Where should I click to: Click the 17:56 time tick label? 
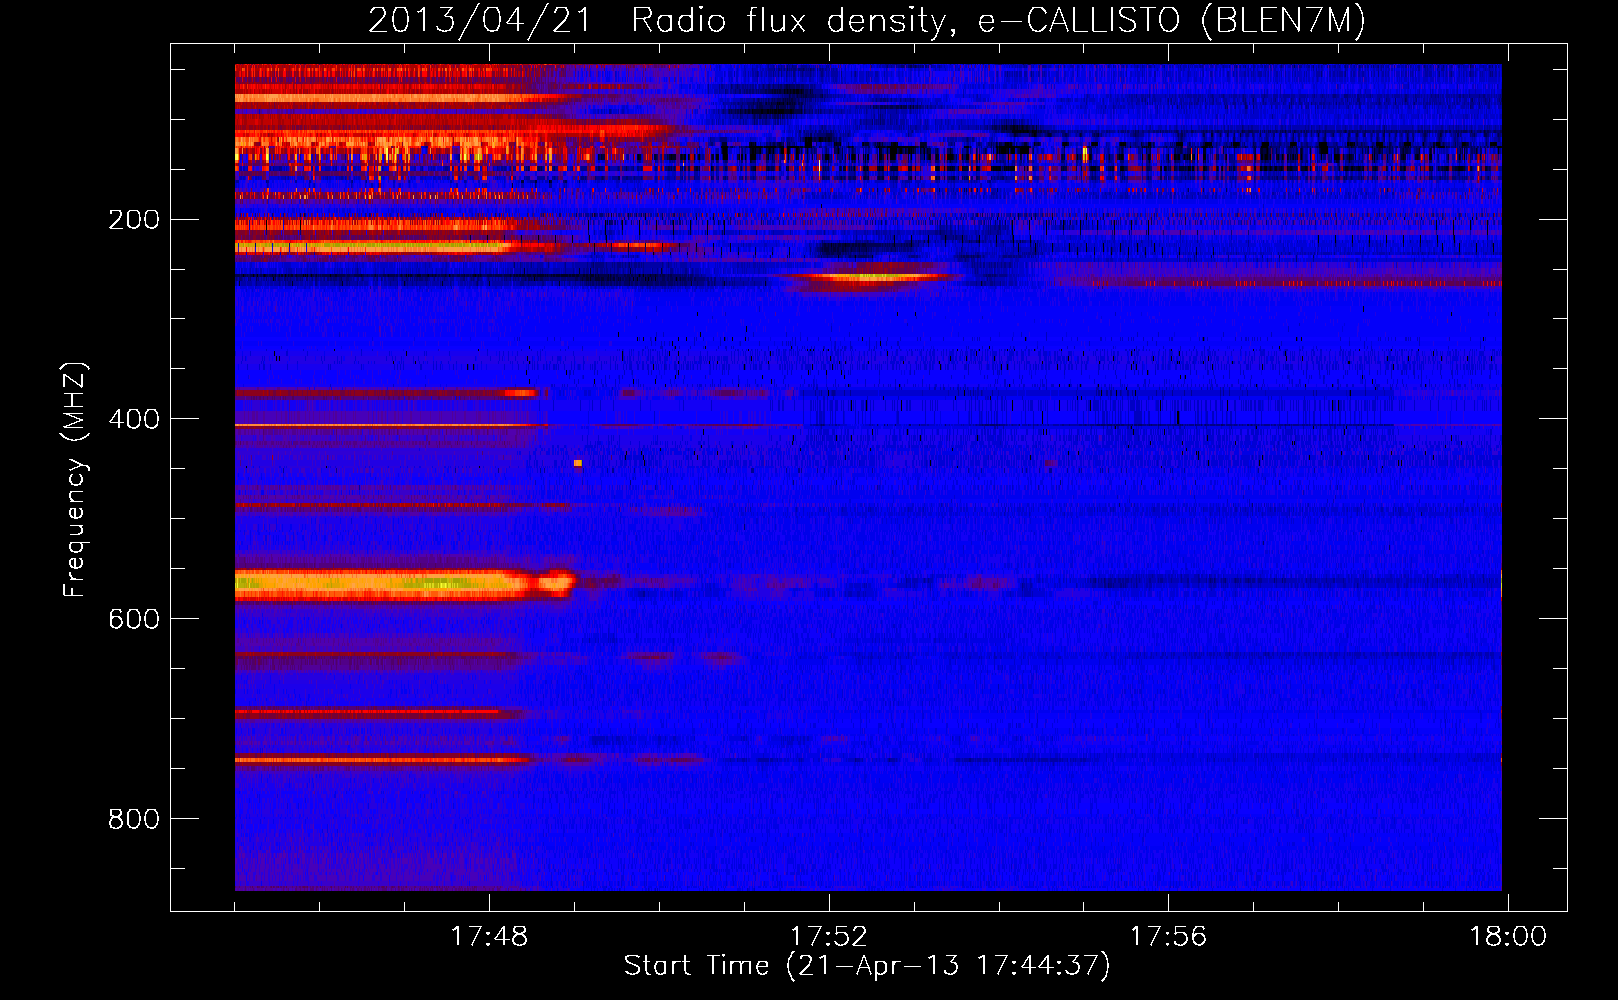[x=1168, y=937]
